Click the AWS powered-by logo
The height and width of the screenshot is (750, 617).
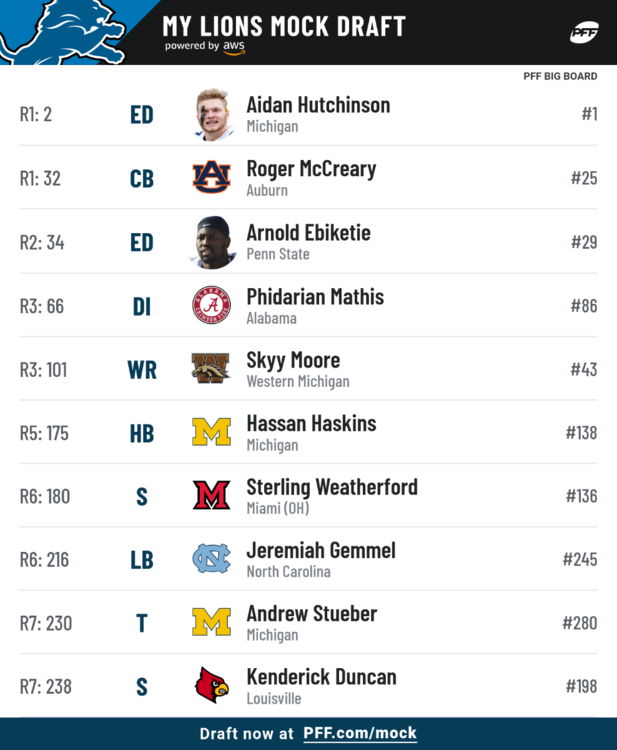(x=235, y=47)
